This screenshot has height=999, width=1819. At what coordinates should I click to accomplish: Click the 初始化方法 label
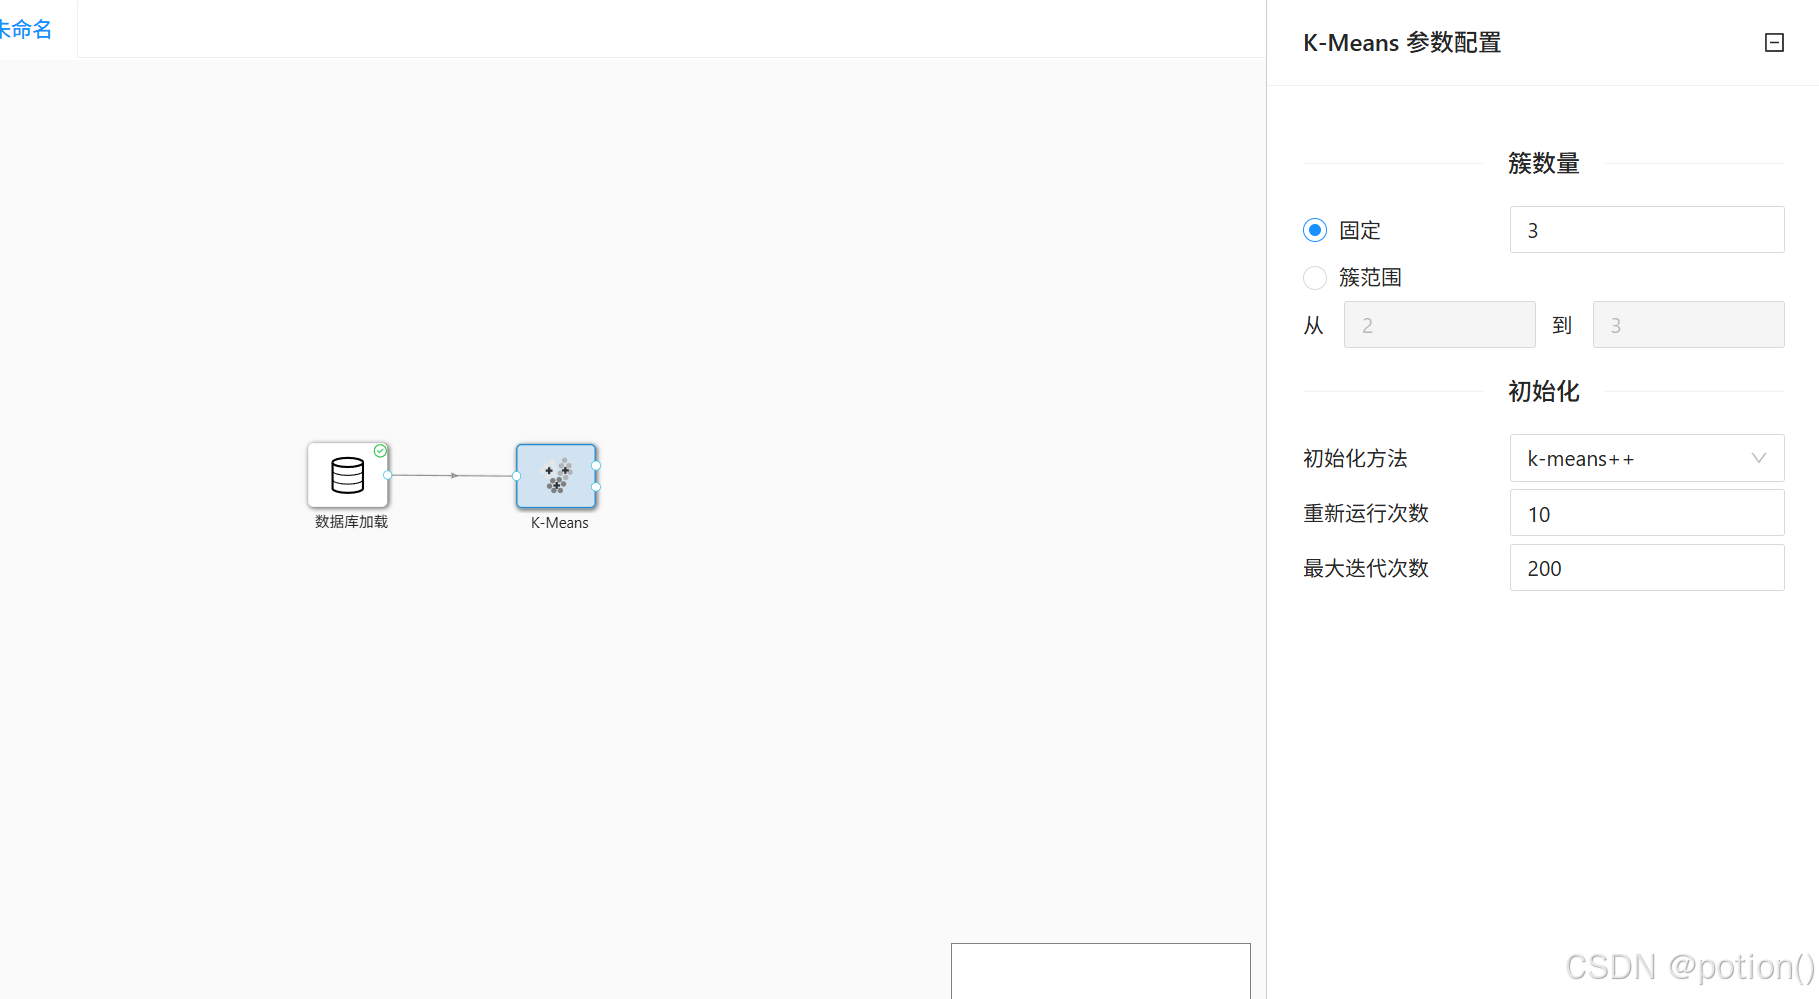[x=1355, y=458]
